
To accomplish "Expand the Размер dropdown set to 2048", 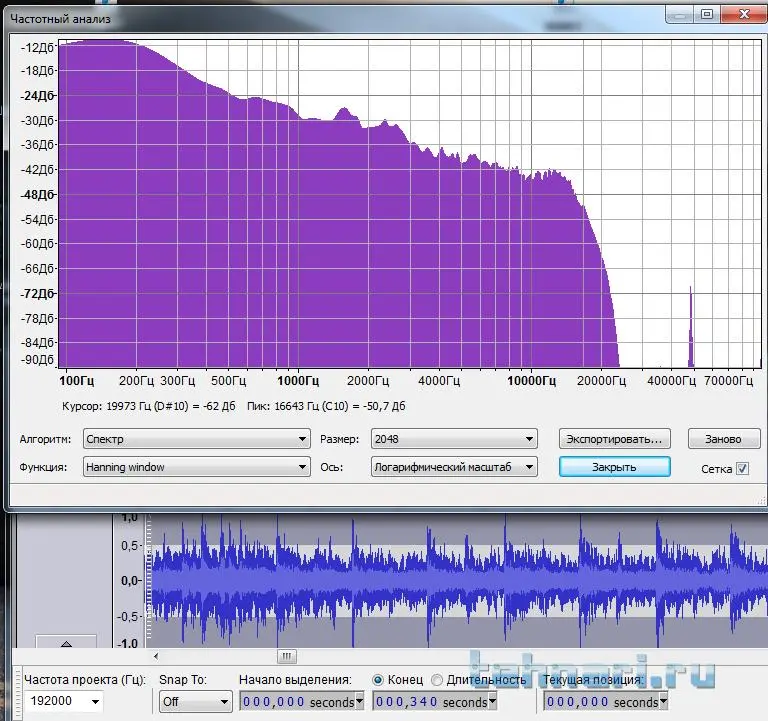I will 453,439.
